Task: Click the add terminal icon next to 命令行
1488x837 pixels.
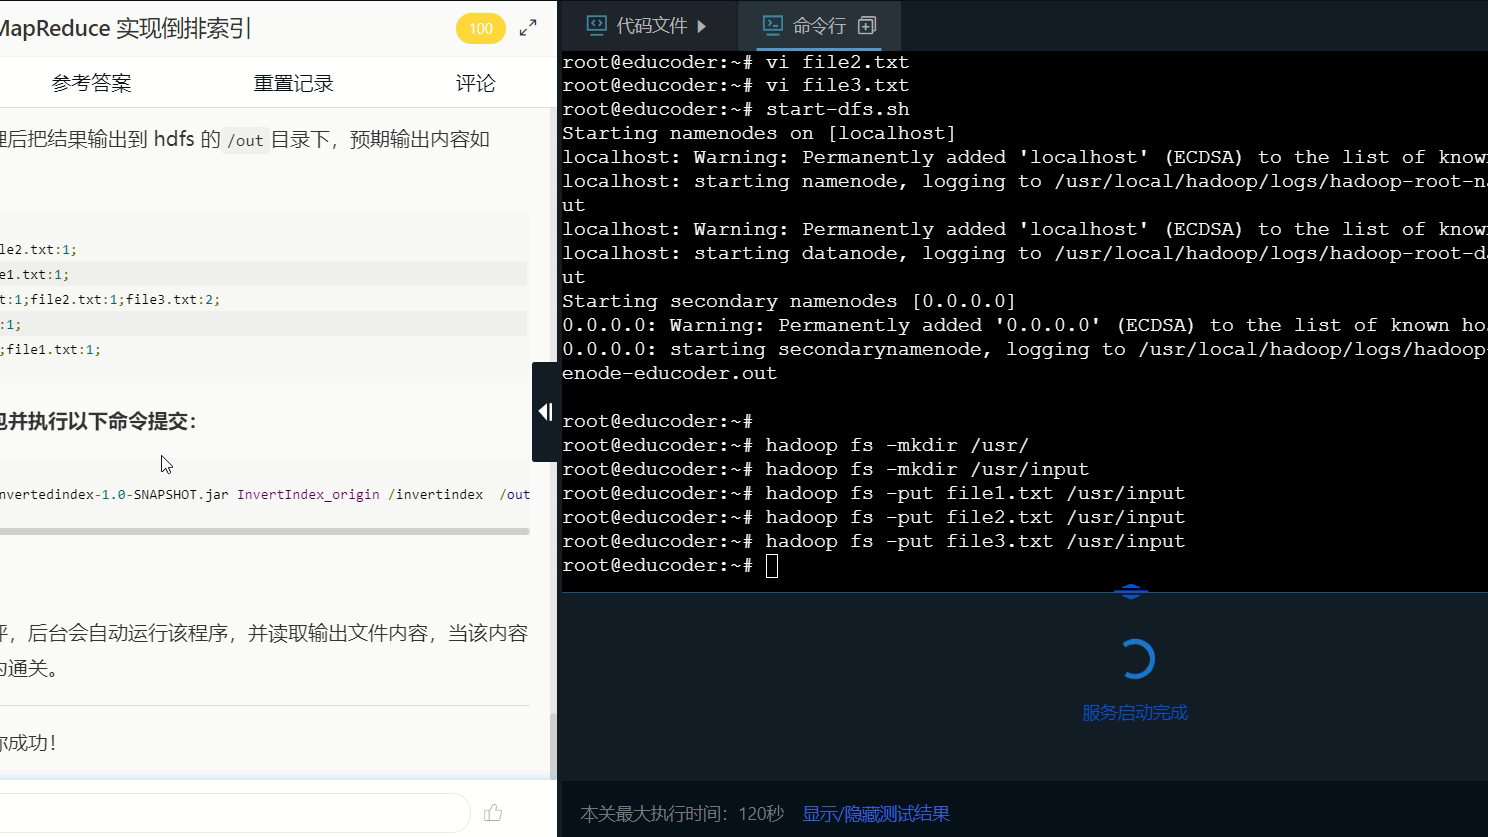Action: [867, 25]
